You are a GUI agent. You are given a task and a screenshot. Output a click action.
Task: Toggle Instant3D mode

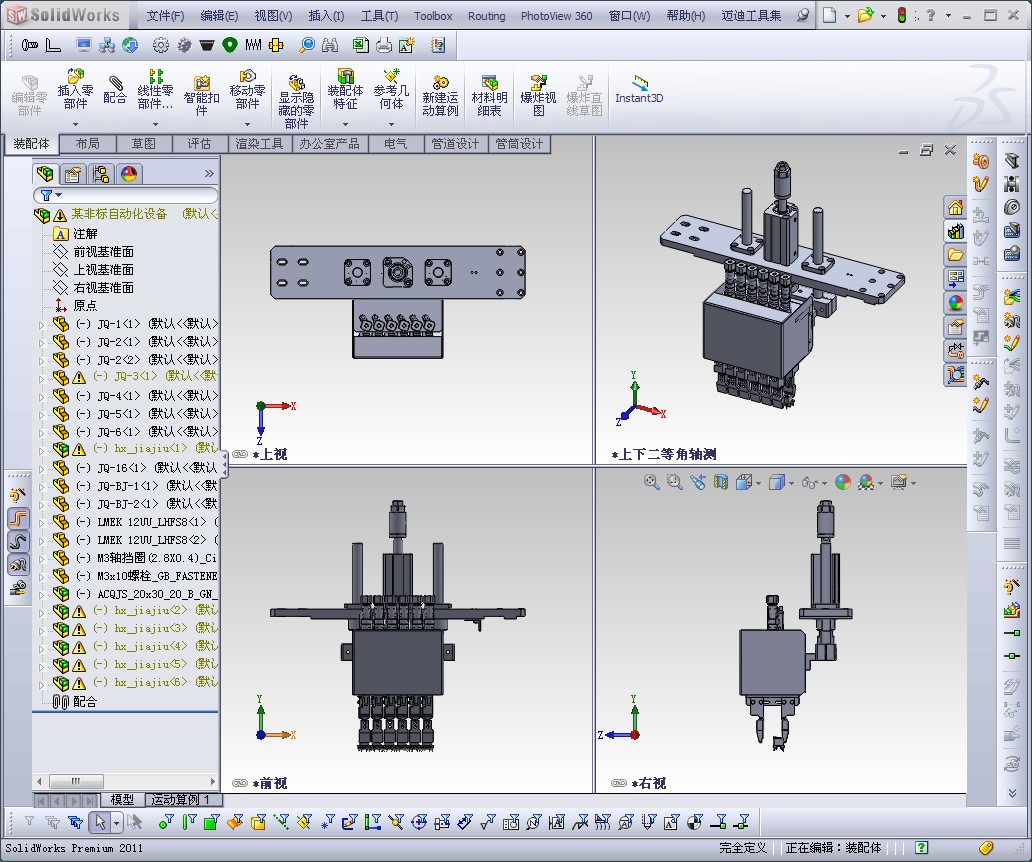point(639,89)
